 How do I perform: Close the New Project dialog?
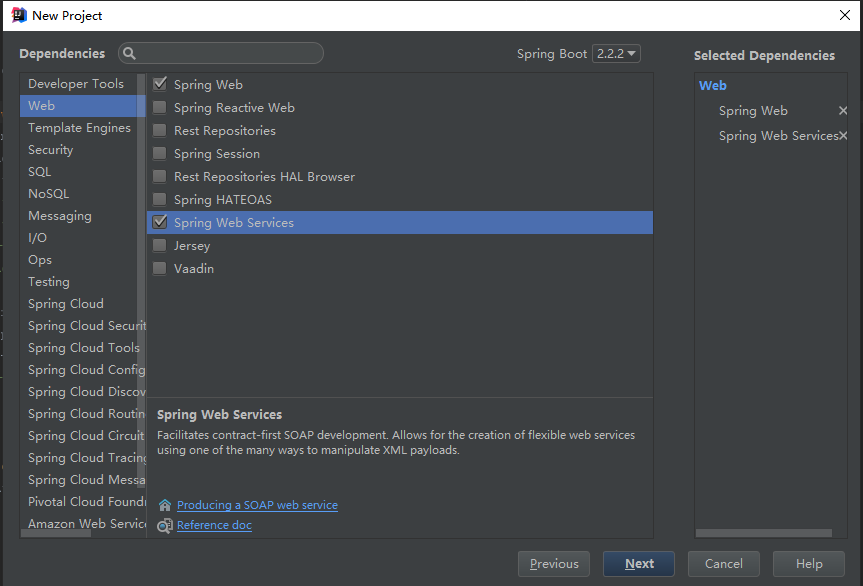pos(844,15)
